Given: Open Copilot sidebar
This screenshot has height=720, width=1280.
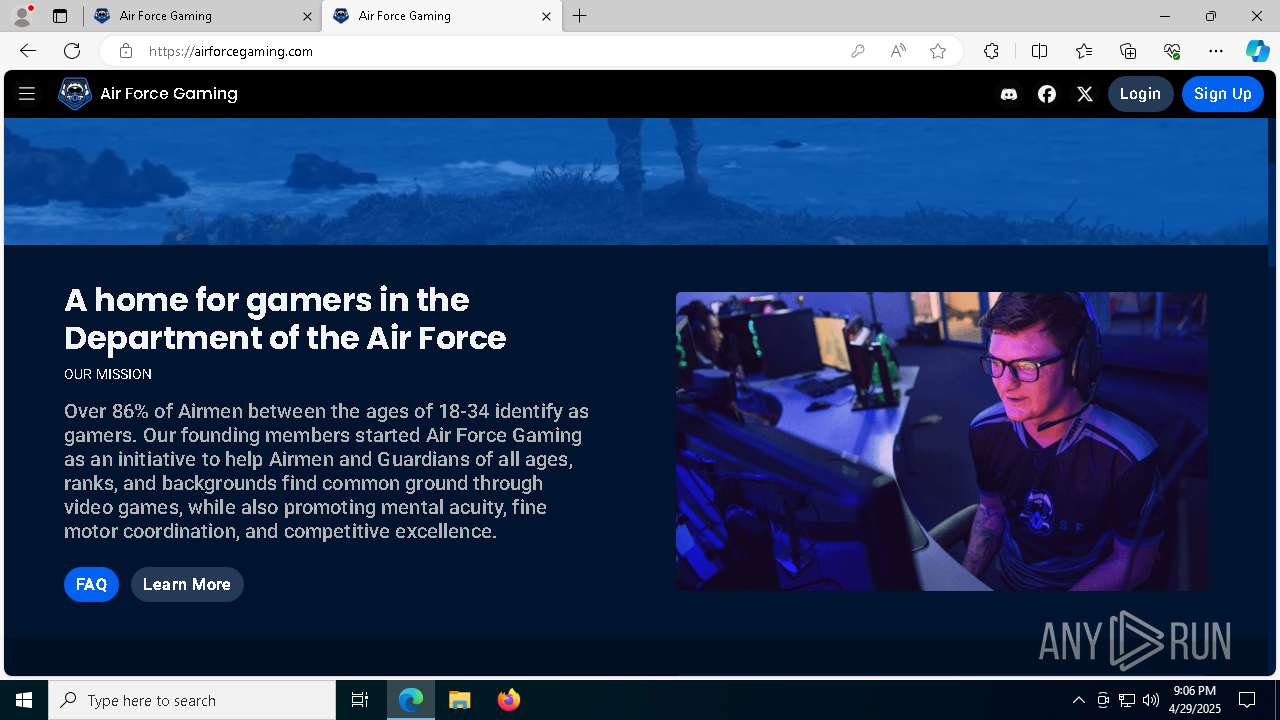Looking at the screenshot, I should tap(1257, 51).
